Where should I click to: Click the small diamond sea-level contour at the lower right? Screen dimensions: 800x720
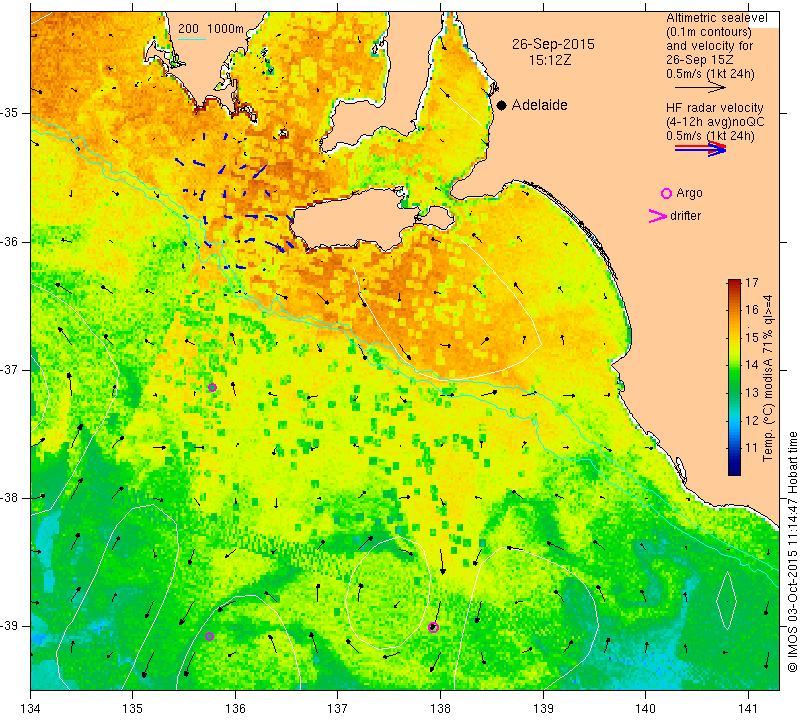726,601
